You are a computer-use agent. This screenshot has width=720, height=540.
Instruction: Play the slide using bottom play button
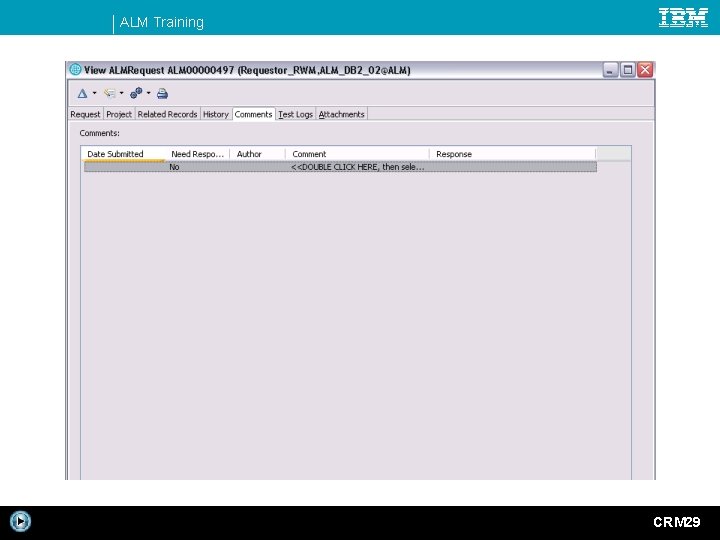(20, 521)
